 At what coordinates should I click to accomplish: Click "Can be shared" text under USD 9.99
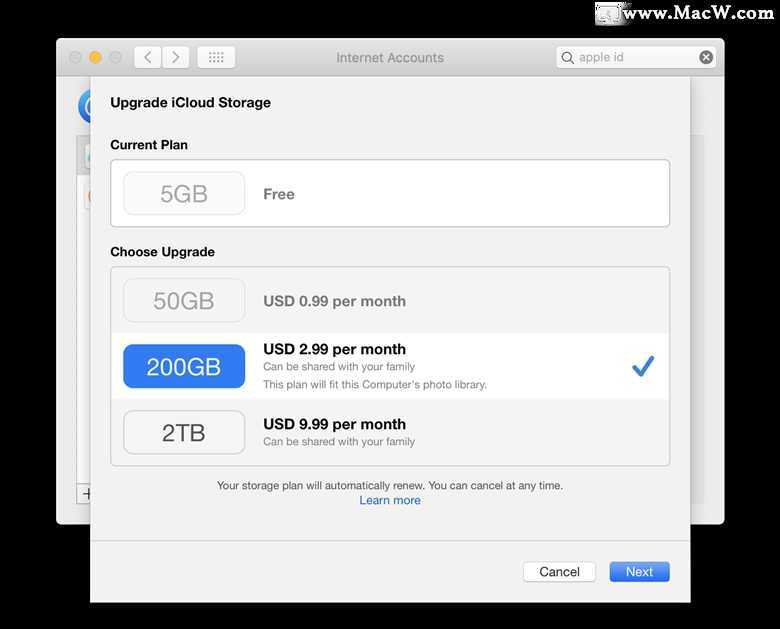pos(339,441)
